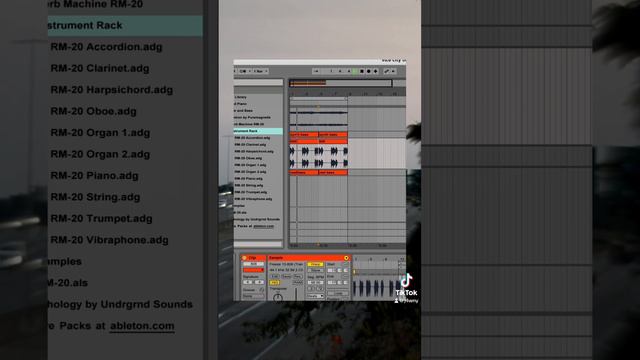
Task: Click the loop brace above the tracks
Action: pos(318,99)
